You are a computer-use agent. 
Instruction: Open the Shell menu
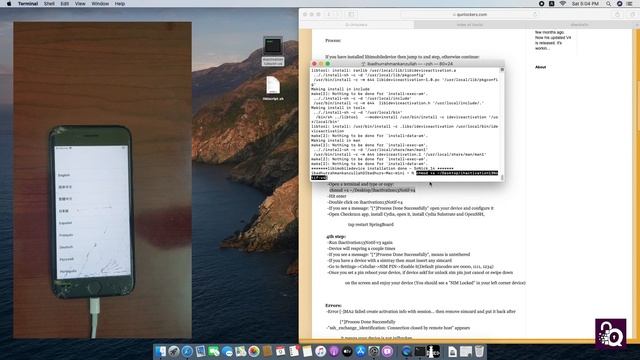coord(49,4)
